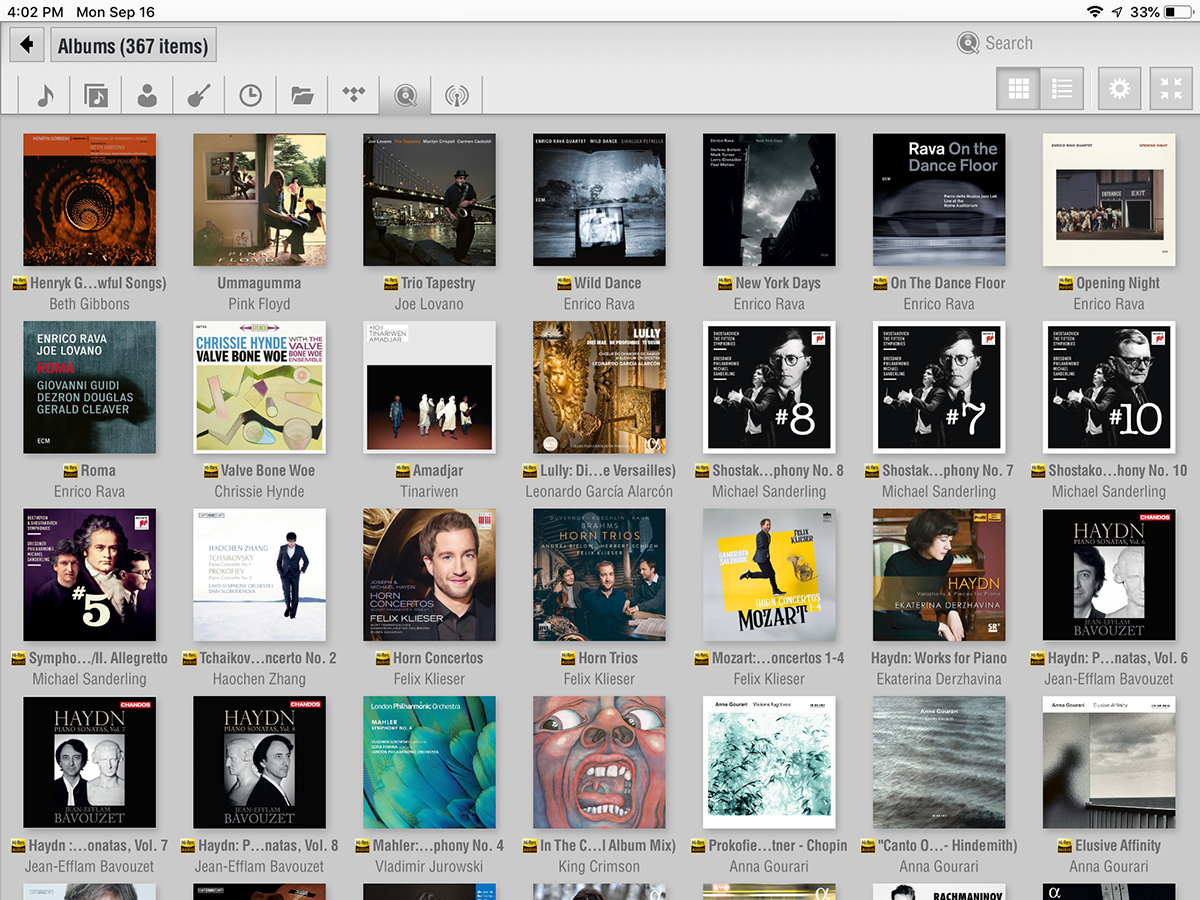The image size is (1200, 900).
Task: Tap the battery indicator icon
Action: click(x=1179, y=12)
